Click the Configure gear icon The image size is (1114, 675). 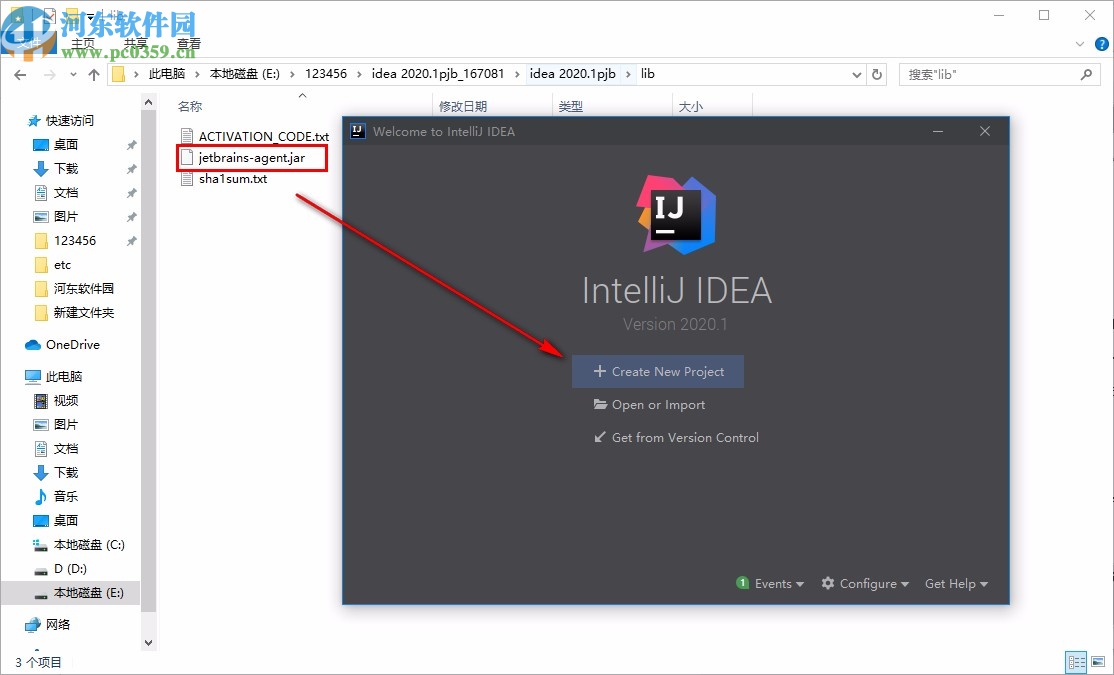point(827,583)
